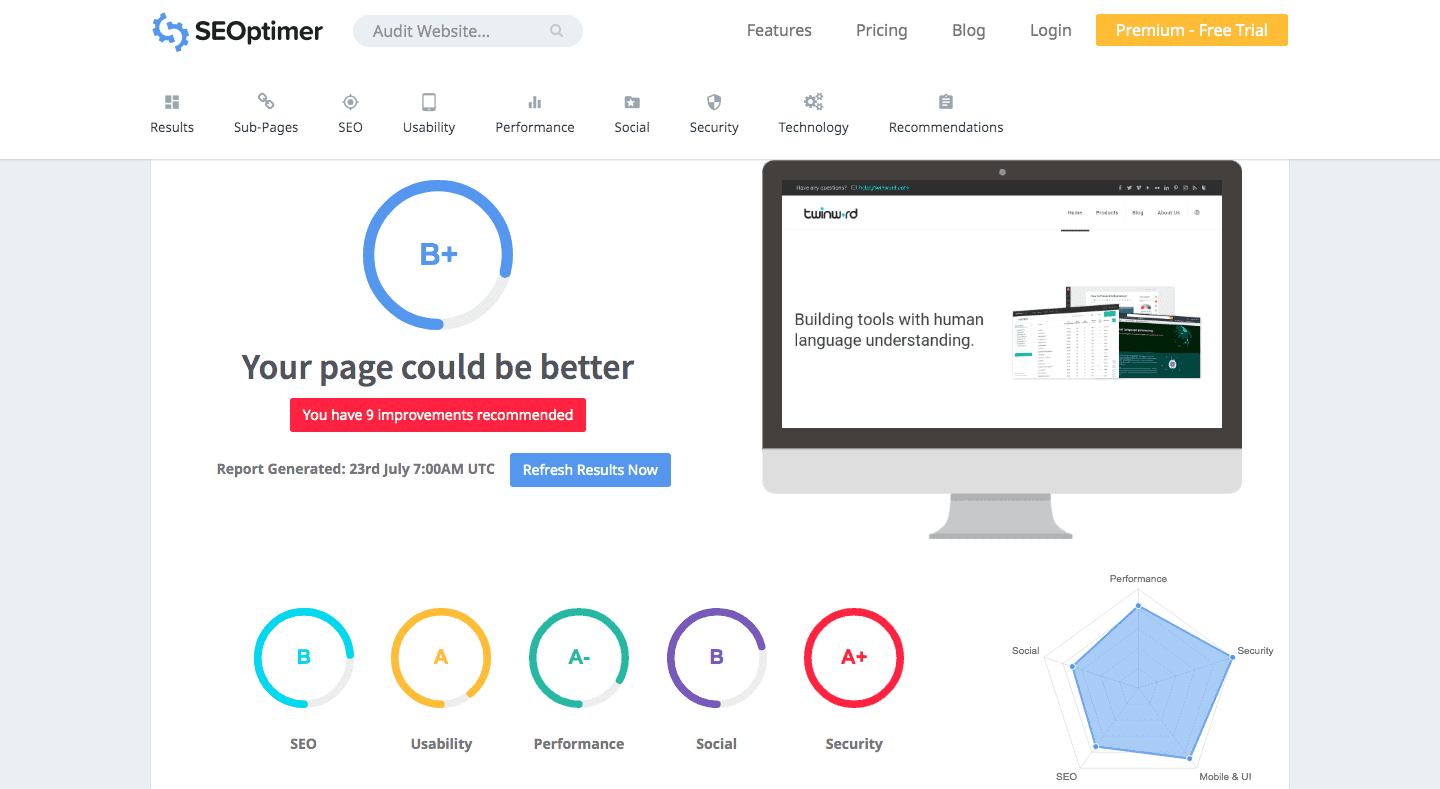The width and height of the screenshot is (1440, 789).
Task: Click the Usability label under grade A
Action: pyautogui.click(x=441, y=744)
